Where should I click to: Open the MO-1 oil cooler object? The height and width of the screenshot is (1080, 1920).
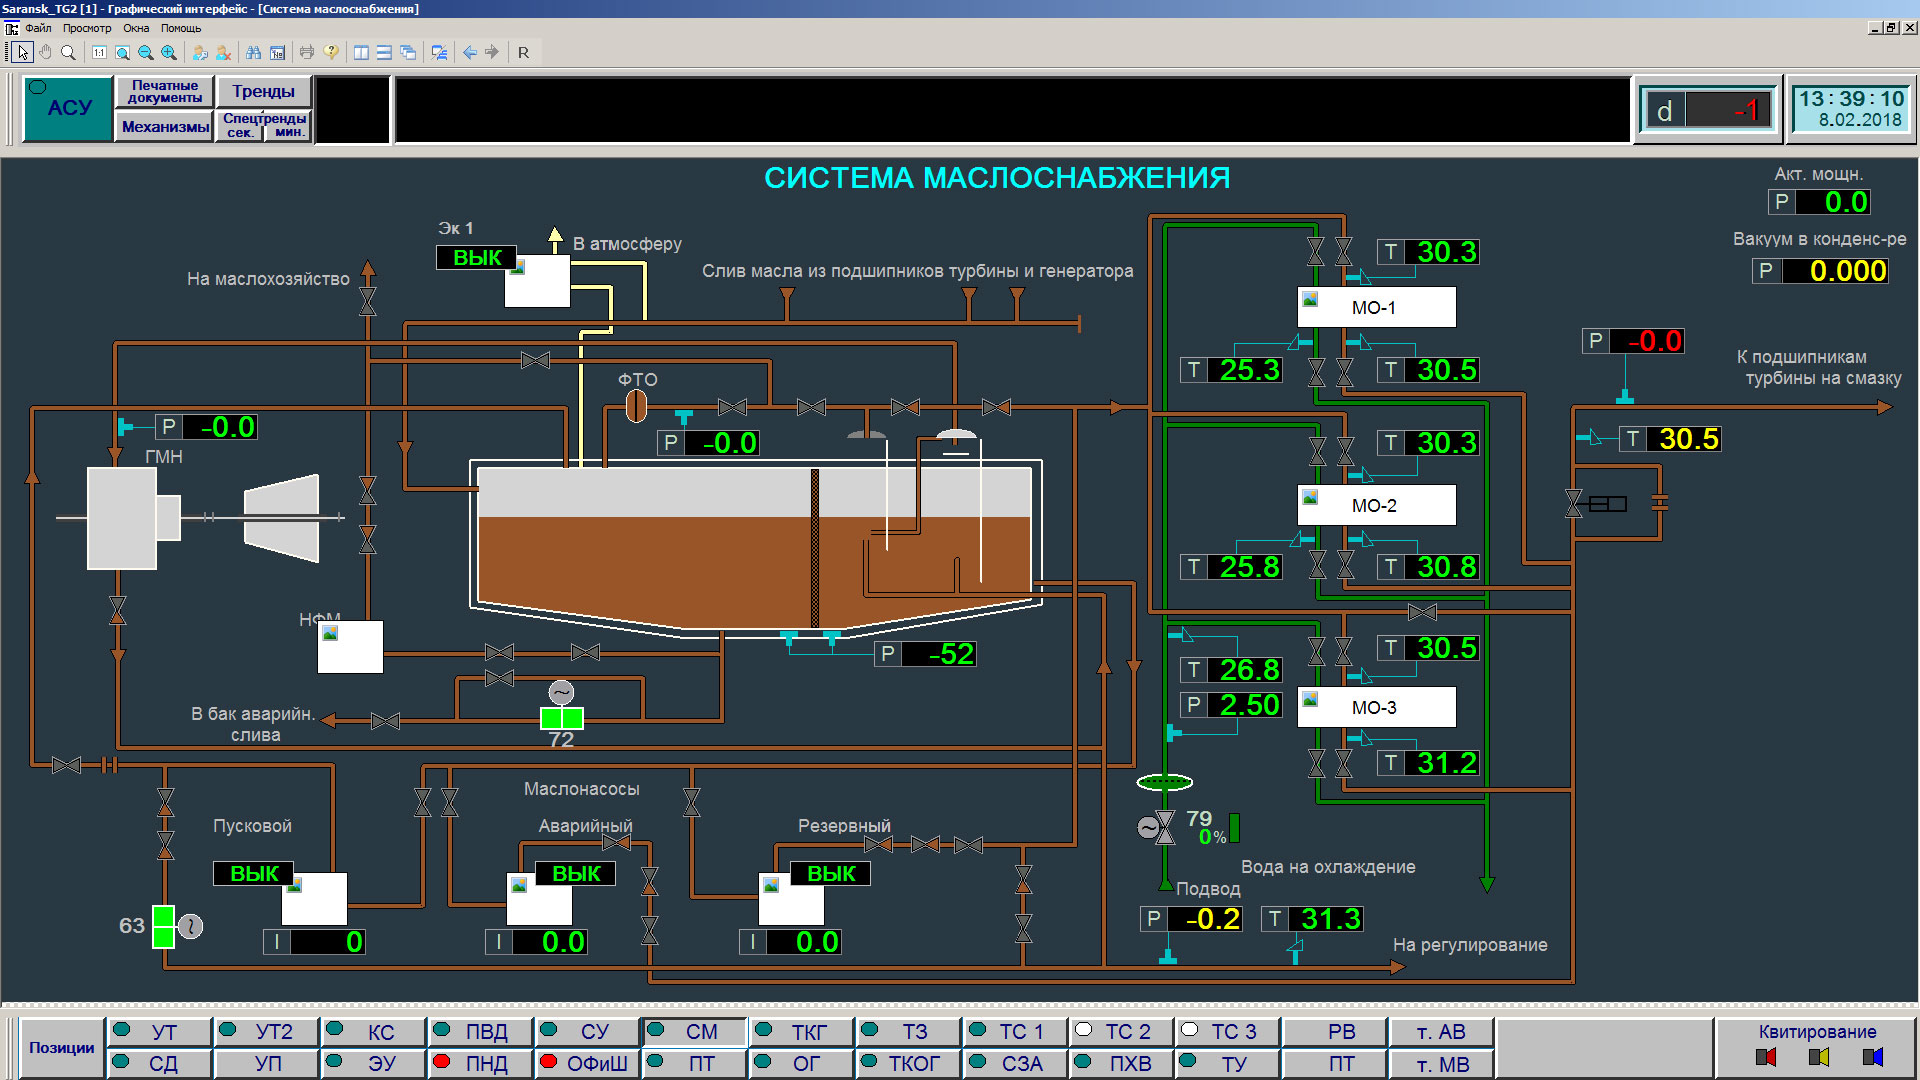tap(1376, 307)
